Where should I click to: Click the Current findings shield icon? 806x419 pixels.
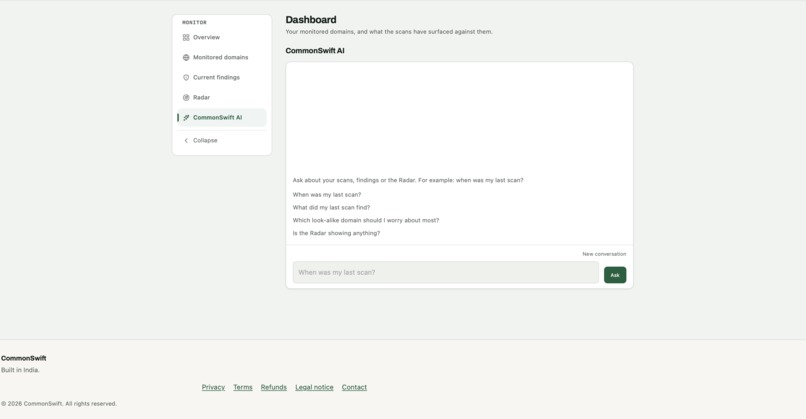pyautogui.click(x=186, y=78)
